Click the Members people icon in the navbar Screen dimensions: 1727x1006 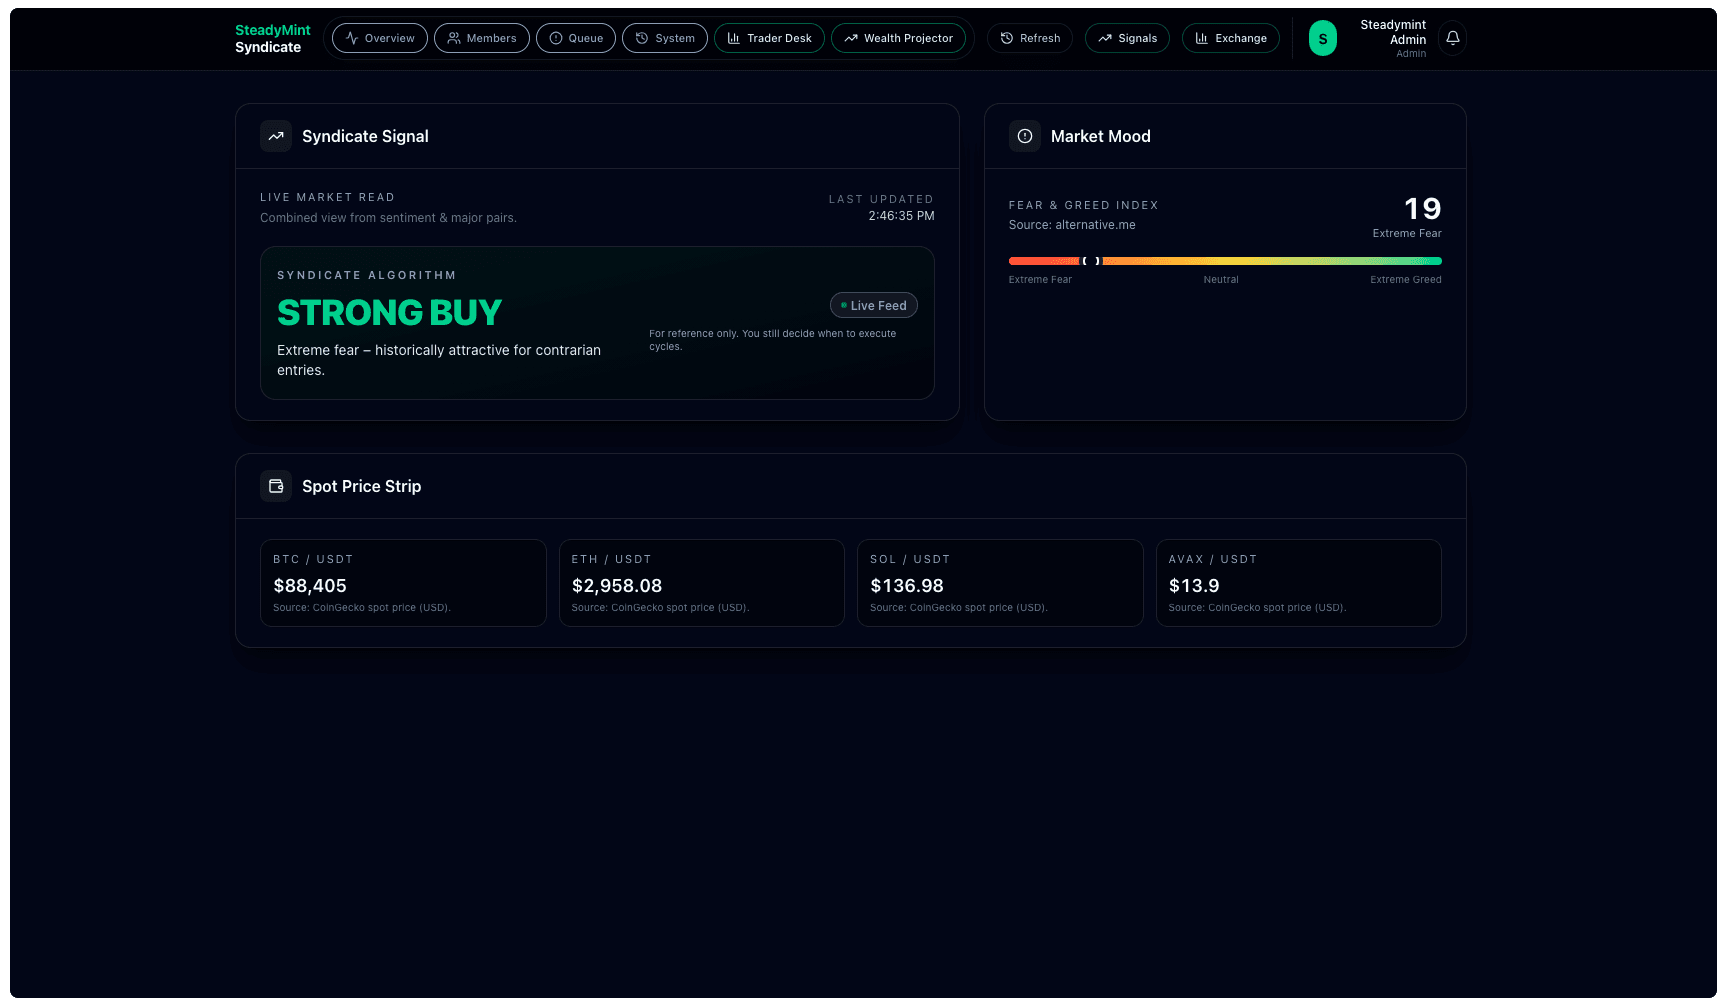pos(453,38)
